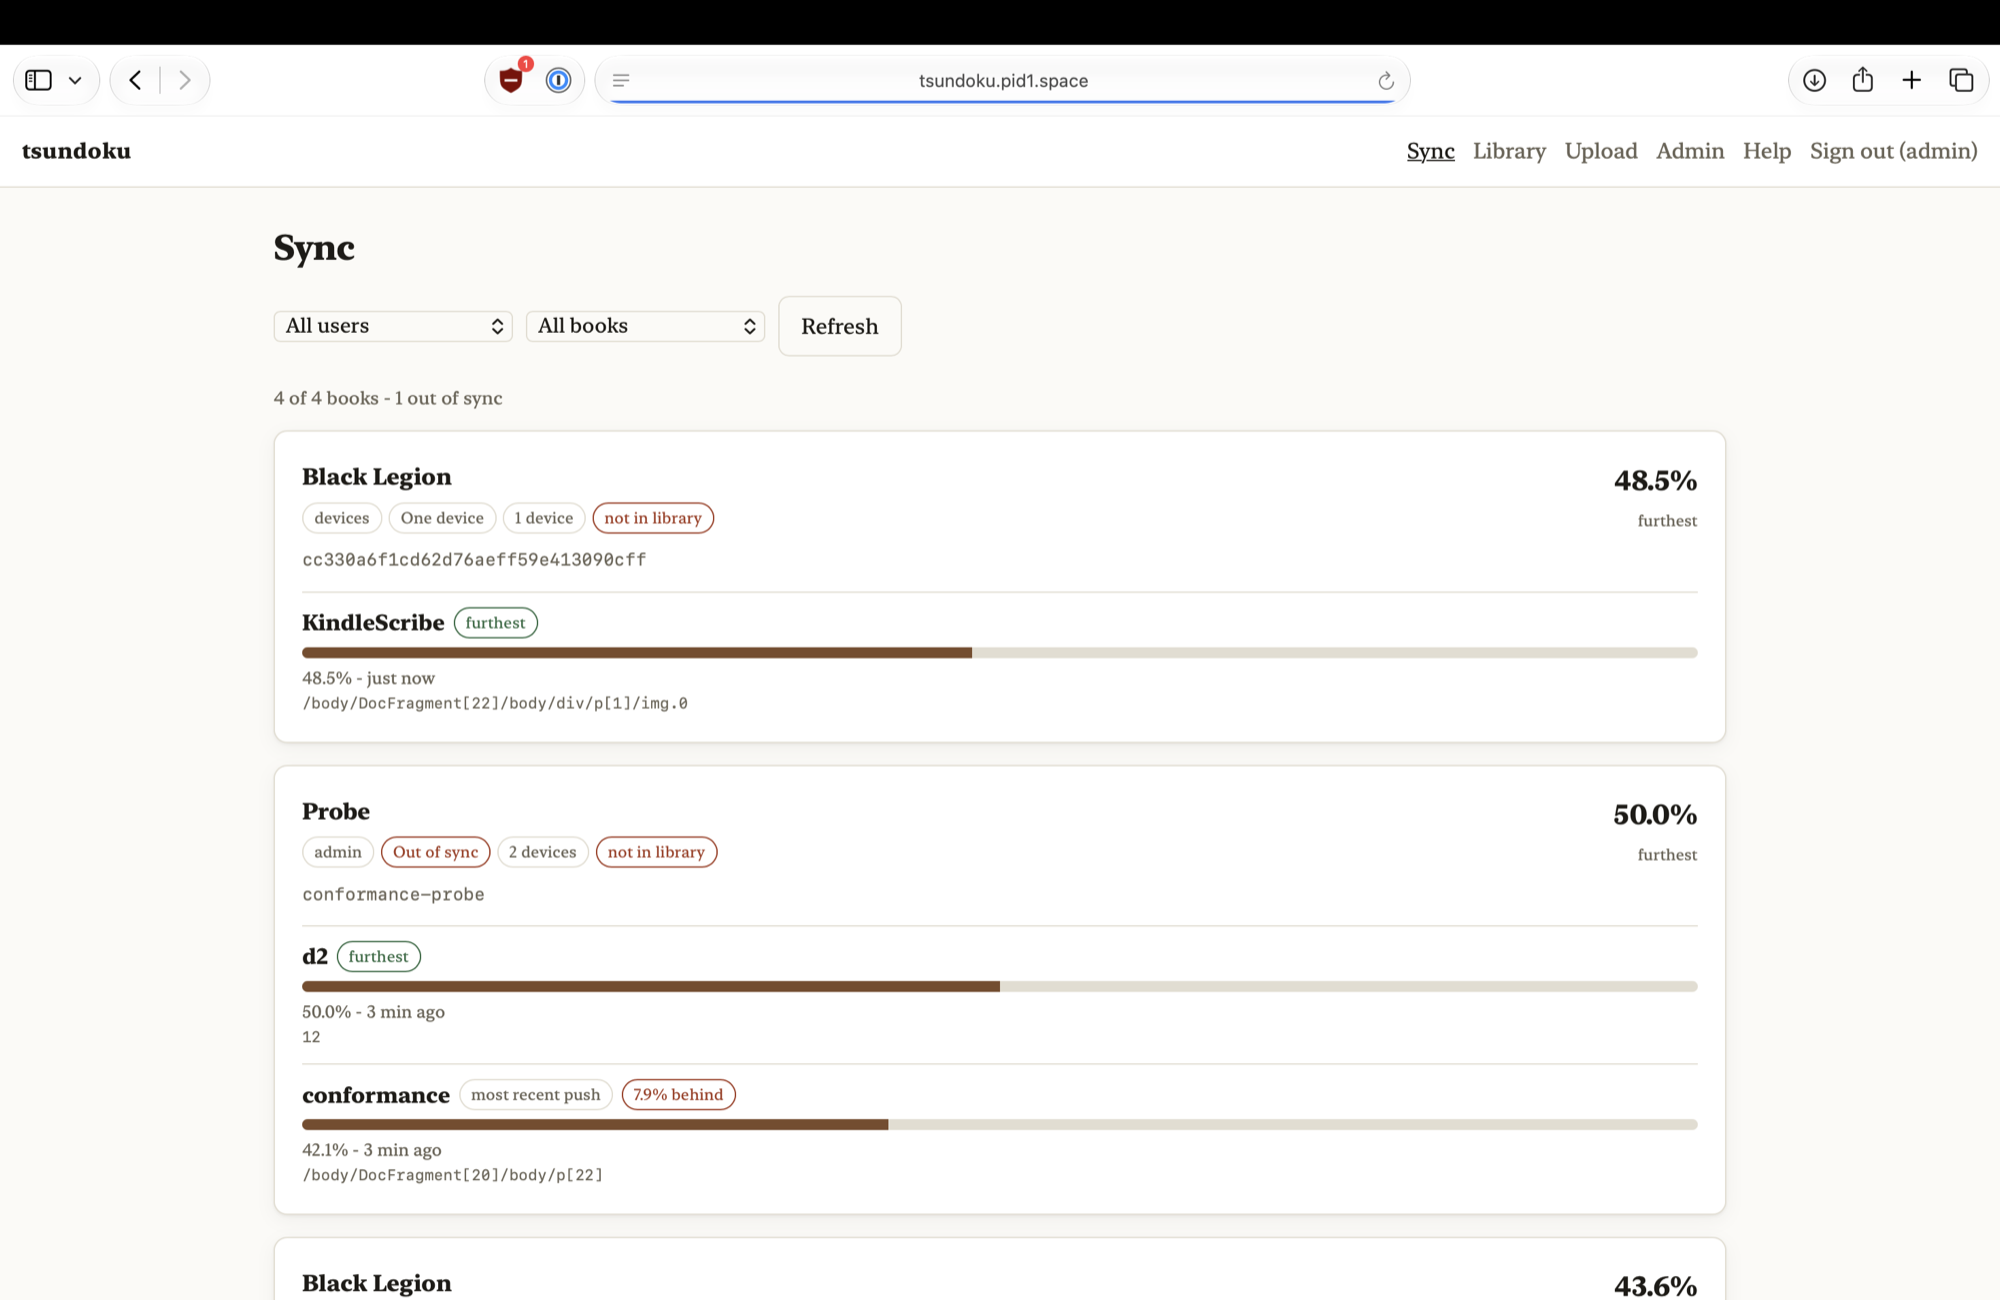
Task: Click the admin user badge on Probe
Action: coord(338,852)
